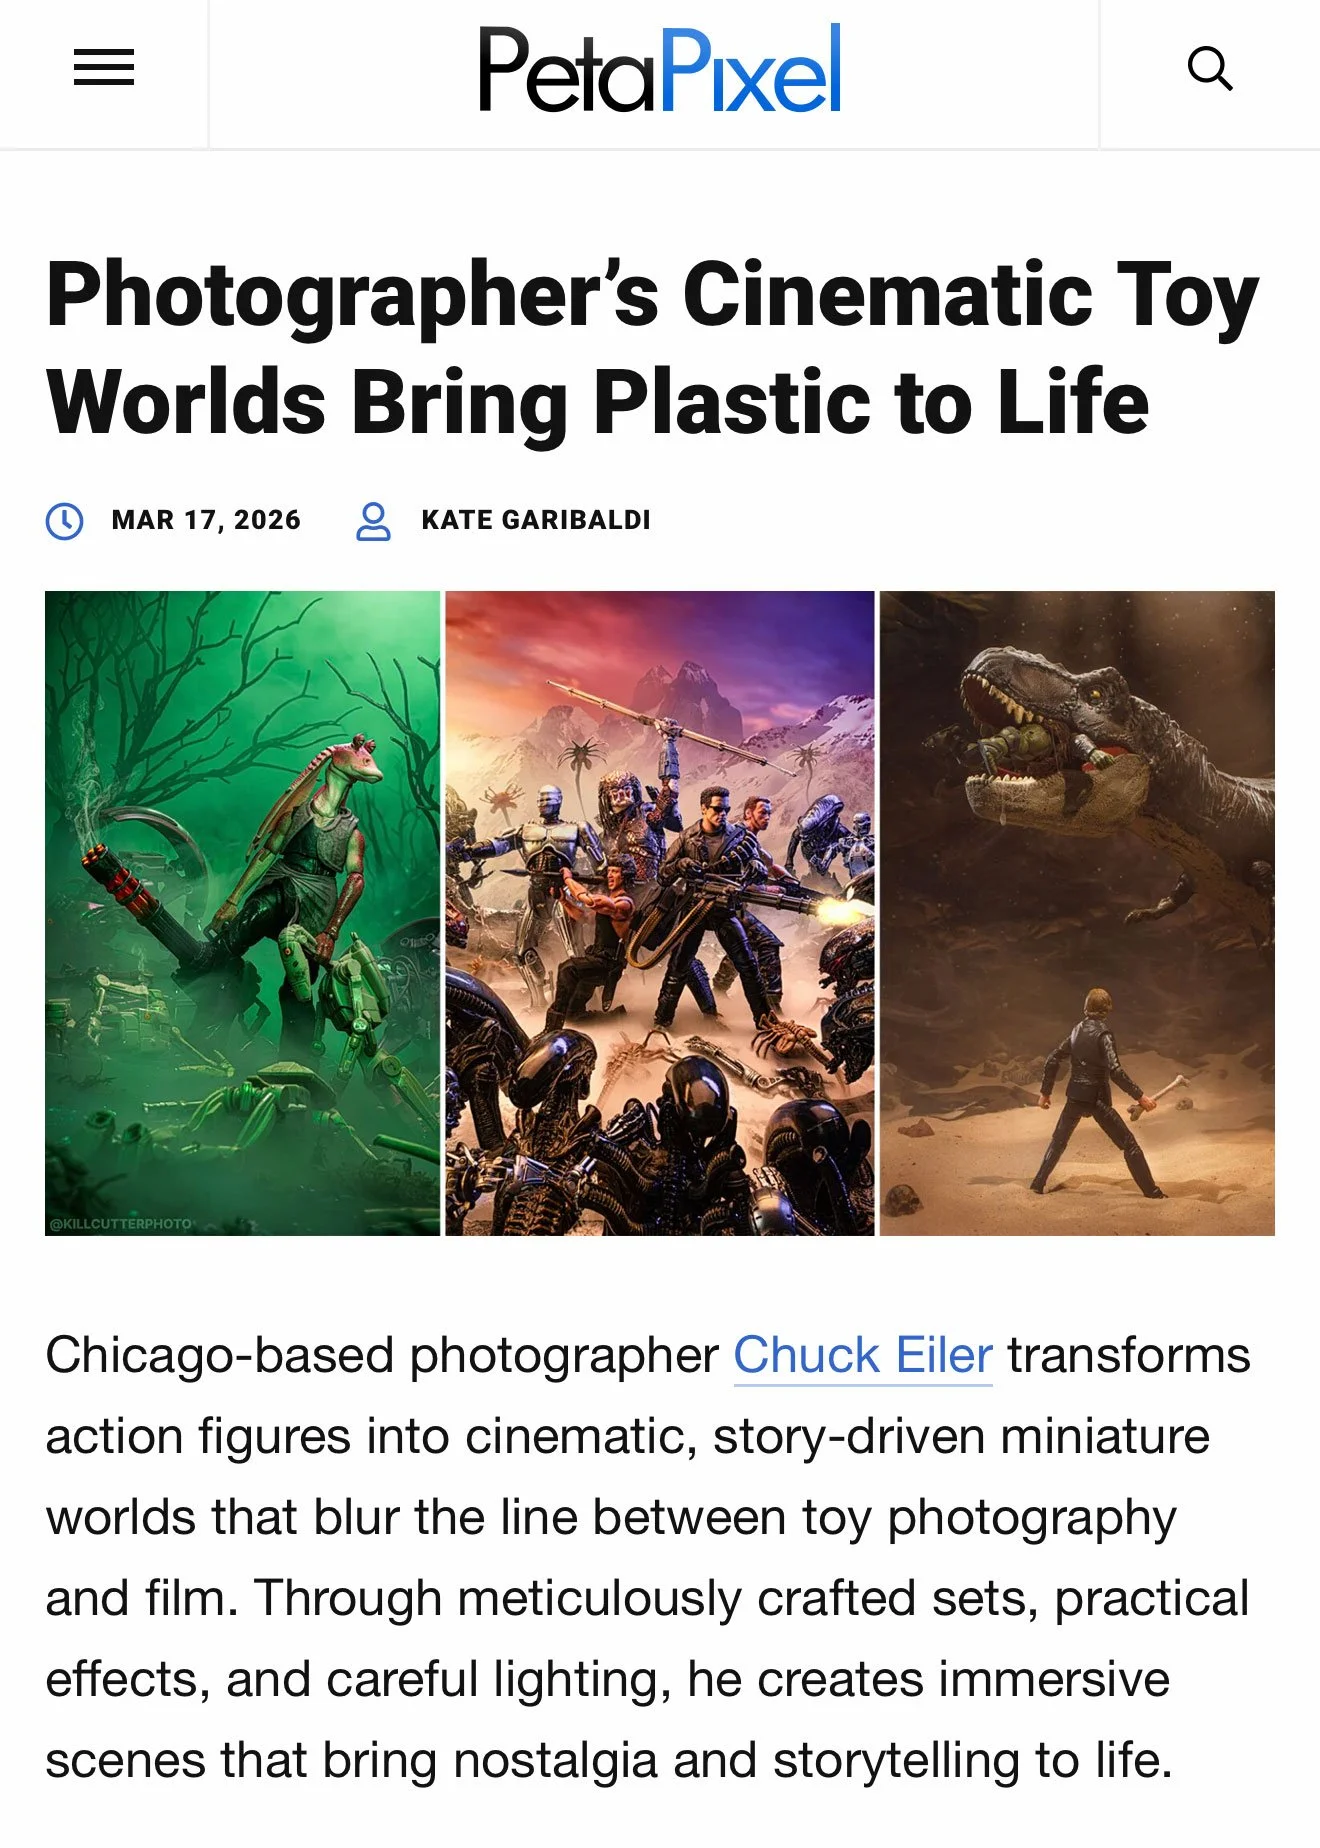This screenshot has width=1320, height=1848.
Task: Open Kate Garibaldi's author page
Action: pyautogui.click(x=536, y=520)
